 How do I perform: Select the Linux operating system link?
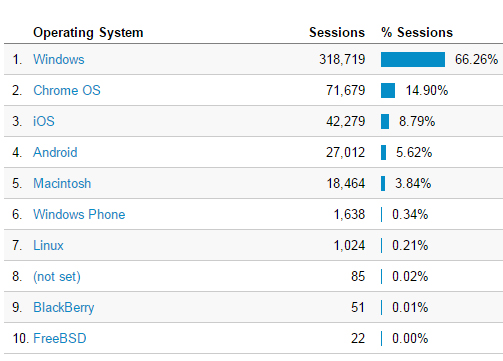coord(48,245)
